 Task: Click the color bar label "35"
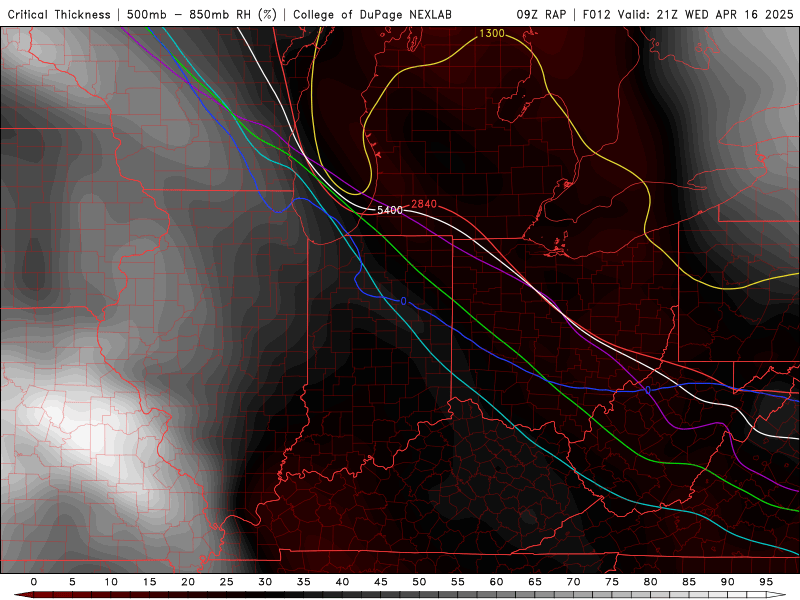[x=304, y=582]
